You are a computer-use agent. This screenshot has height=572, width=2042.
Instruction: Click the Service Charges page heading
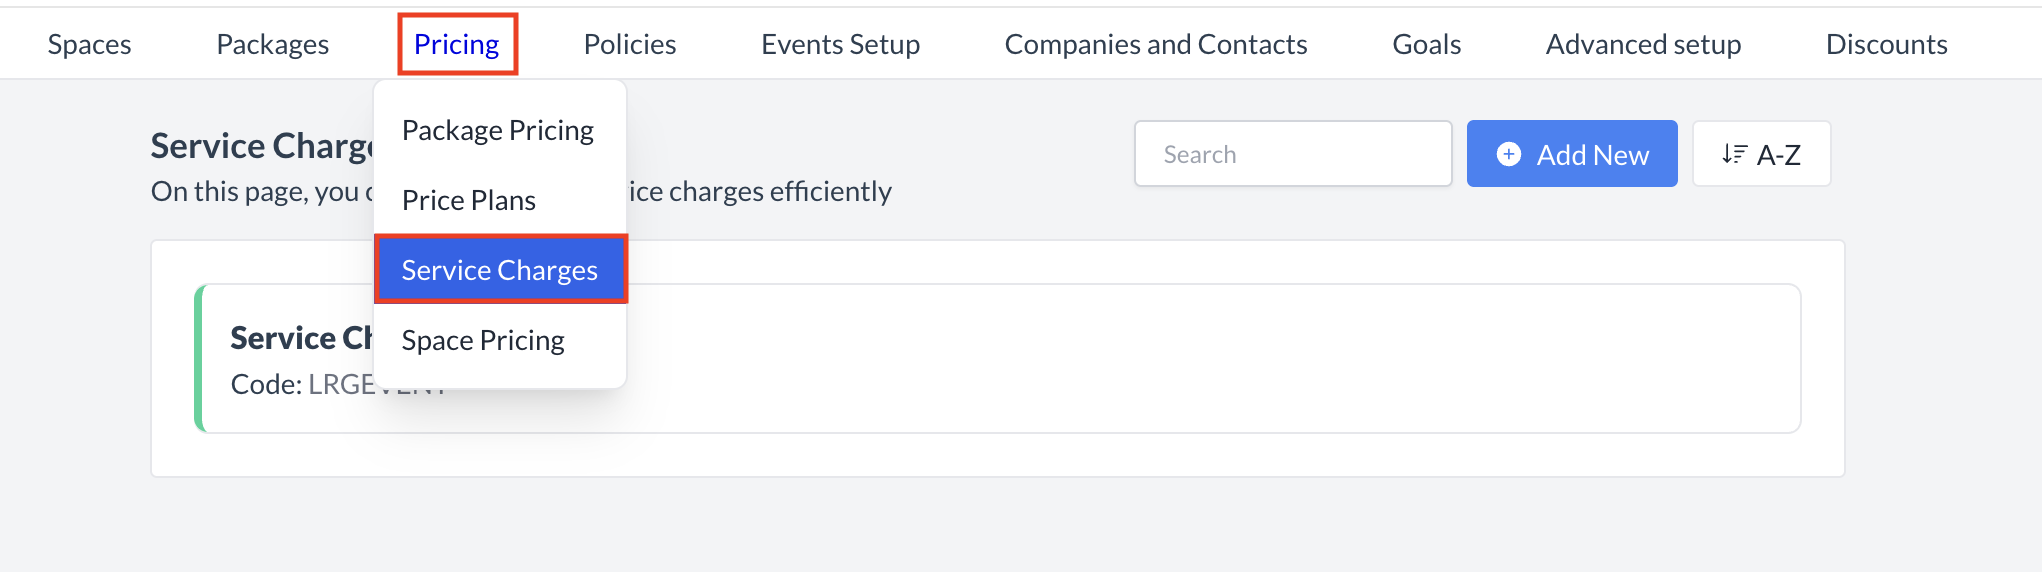point(262,146)
